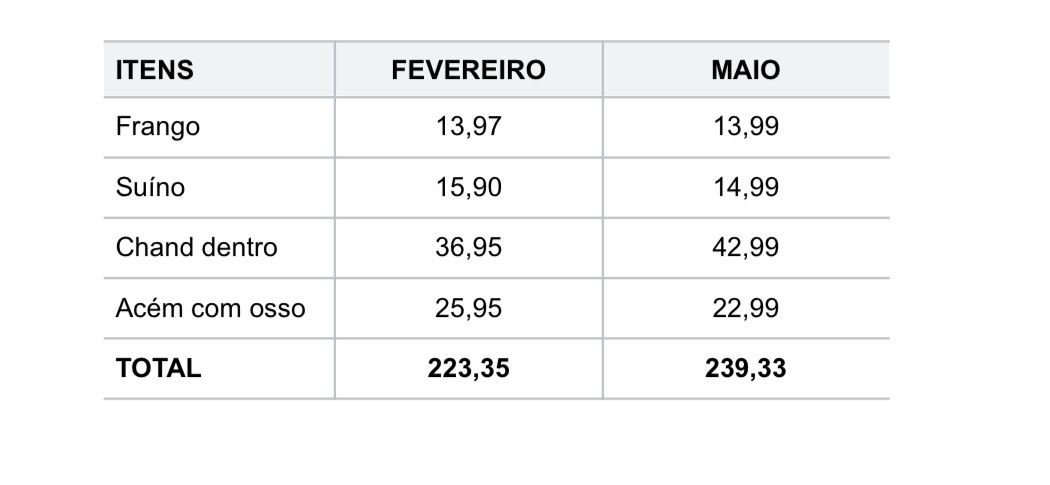Select Chand dentro February value 36,95
Screen dimensions: 1050x485
coord(469,247)
